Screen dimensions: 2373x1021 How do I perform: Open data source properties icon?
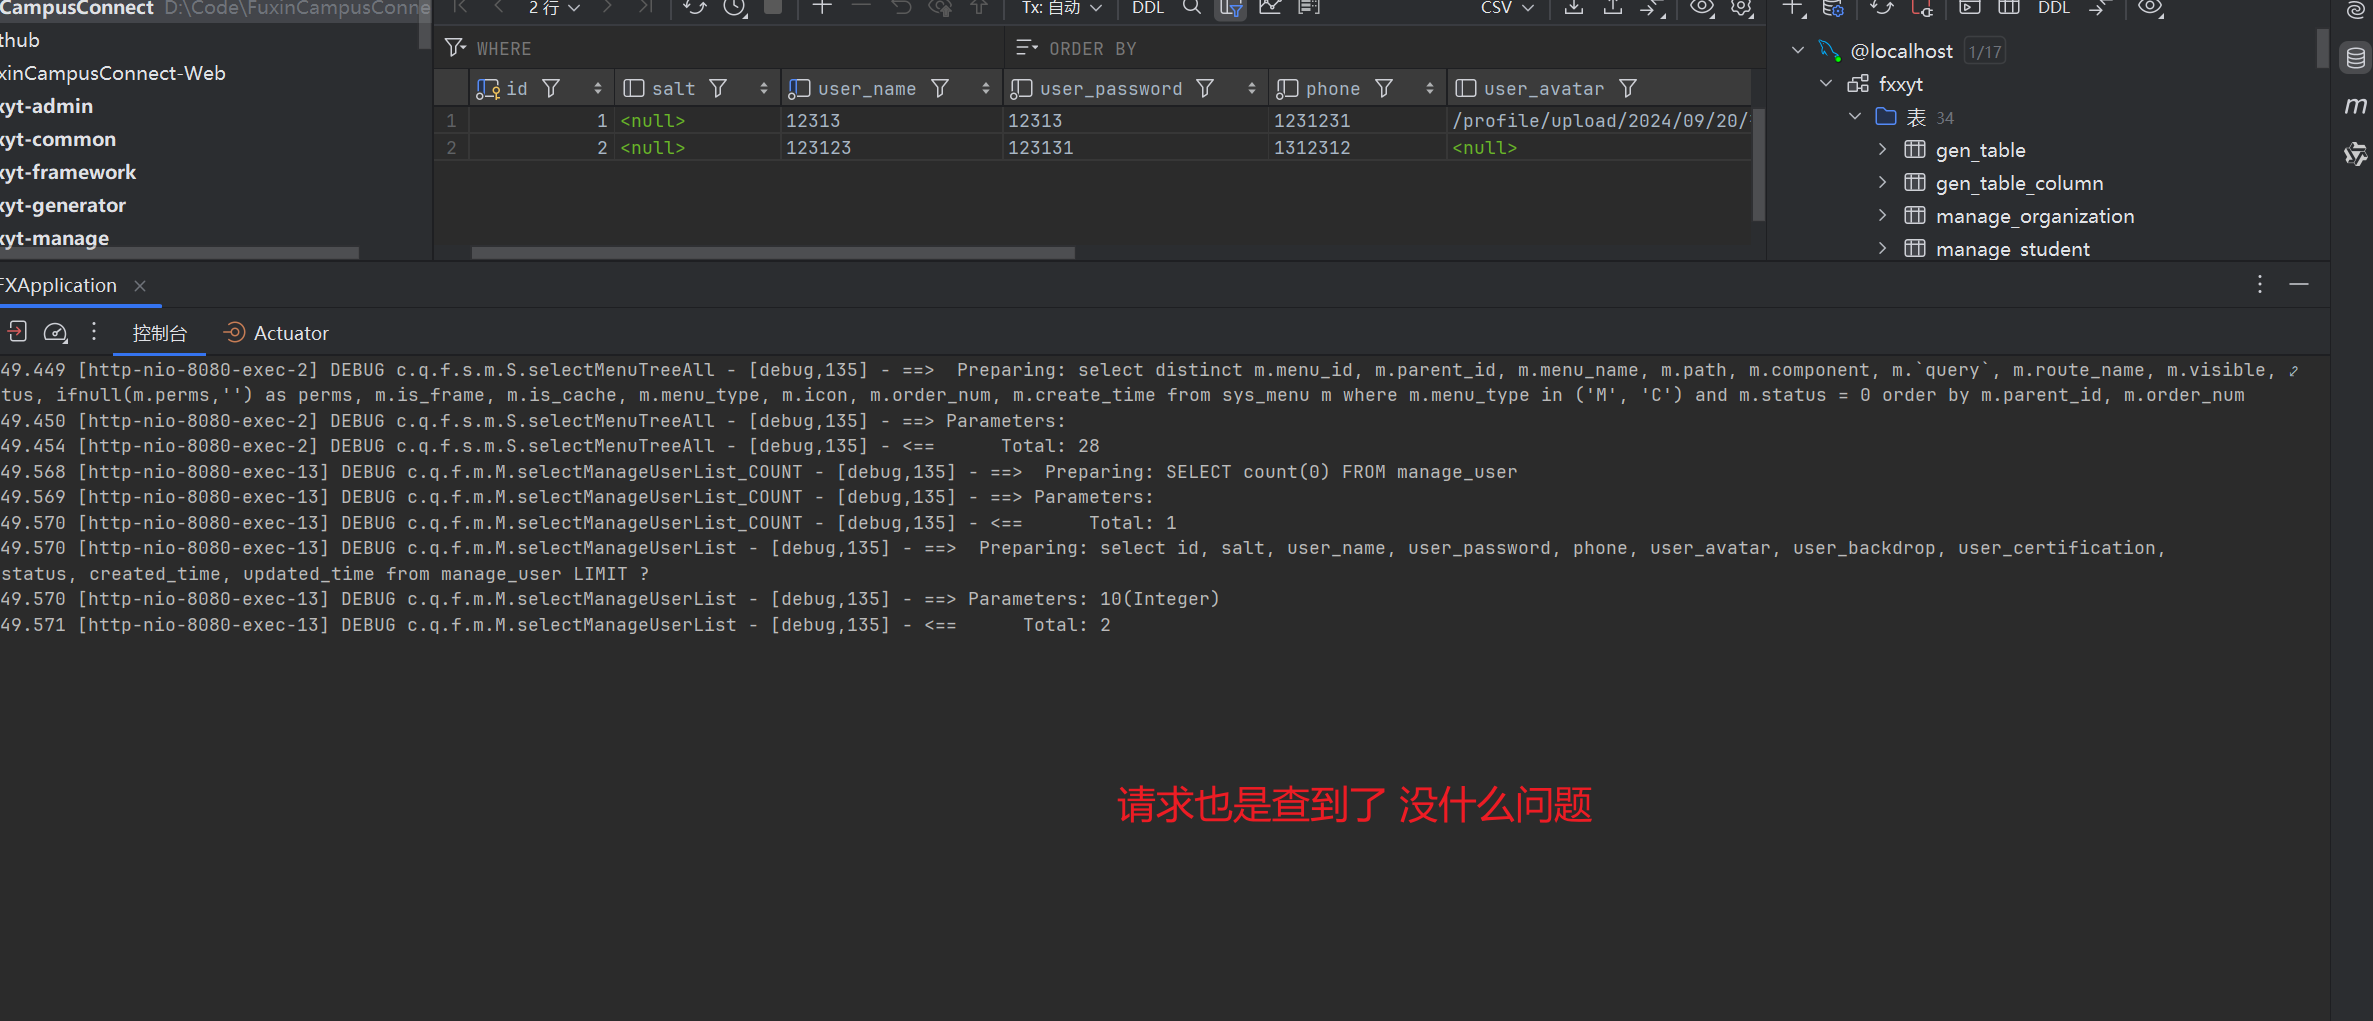[1833, 8]
